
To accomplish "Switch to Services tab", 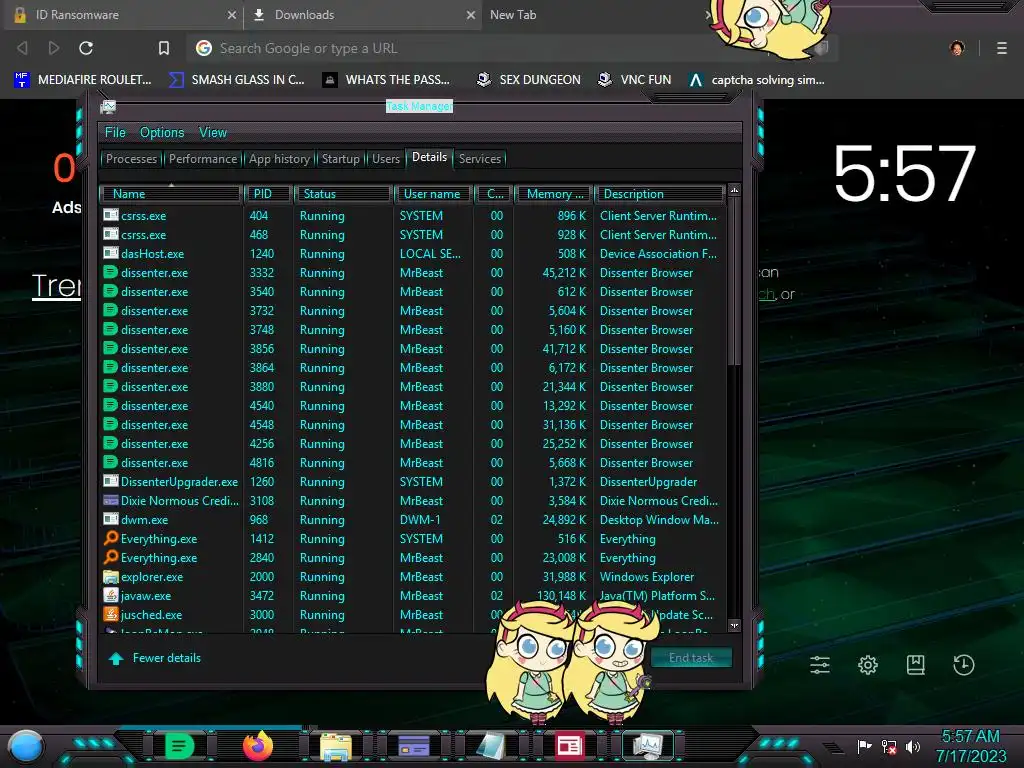I will coord(480,159).
